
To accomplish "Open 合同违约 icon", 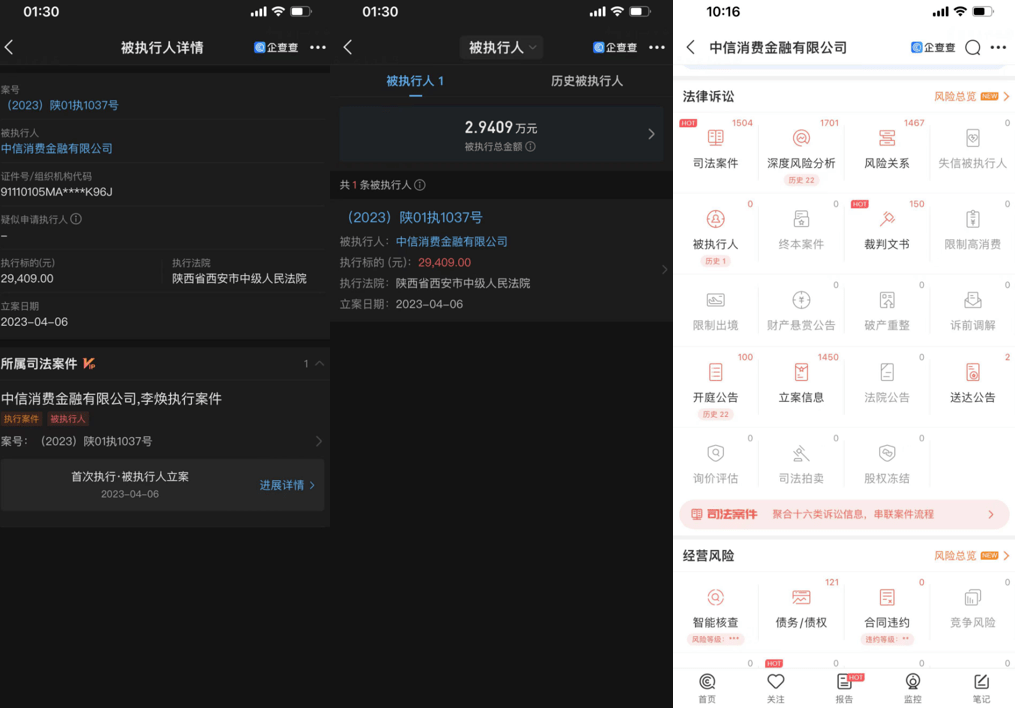I will (887, 597).
